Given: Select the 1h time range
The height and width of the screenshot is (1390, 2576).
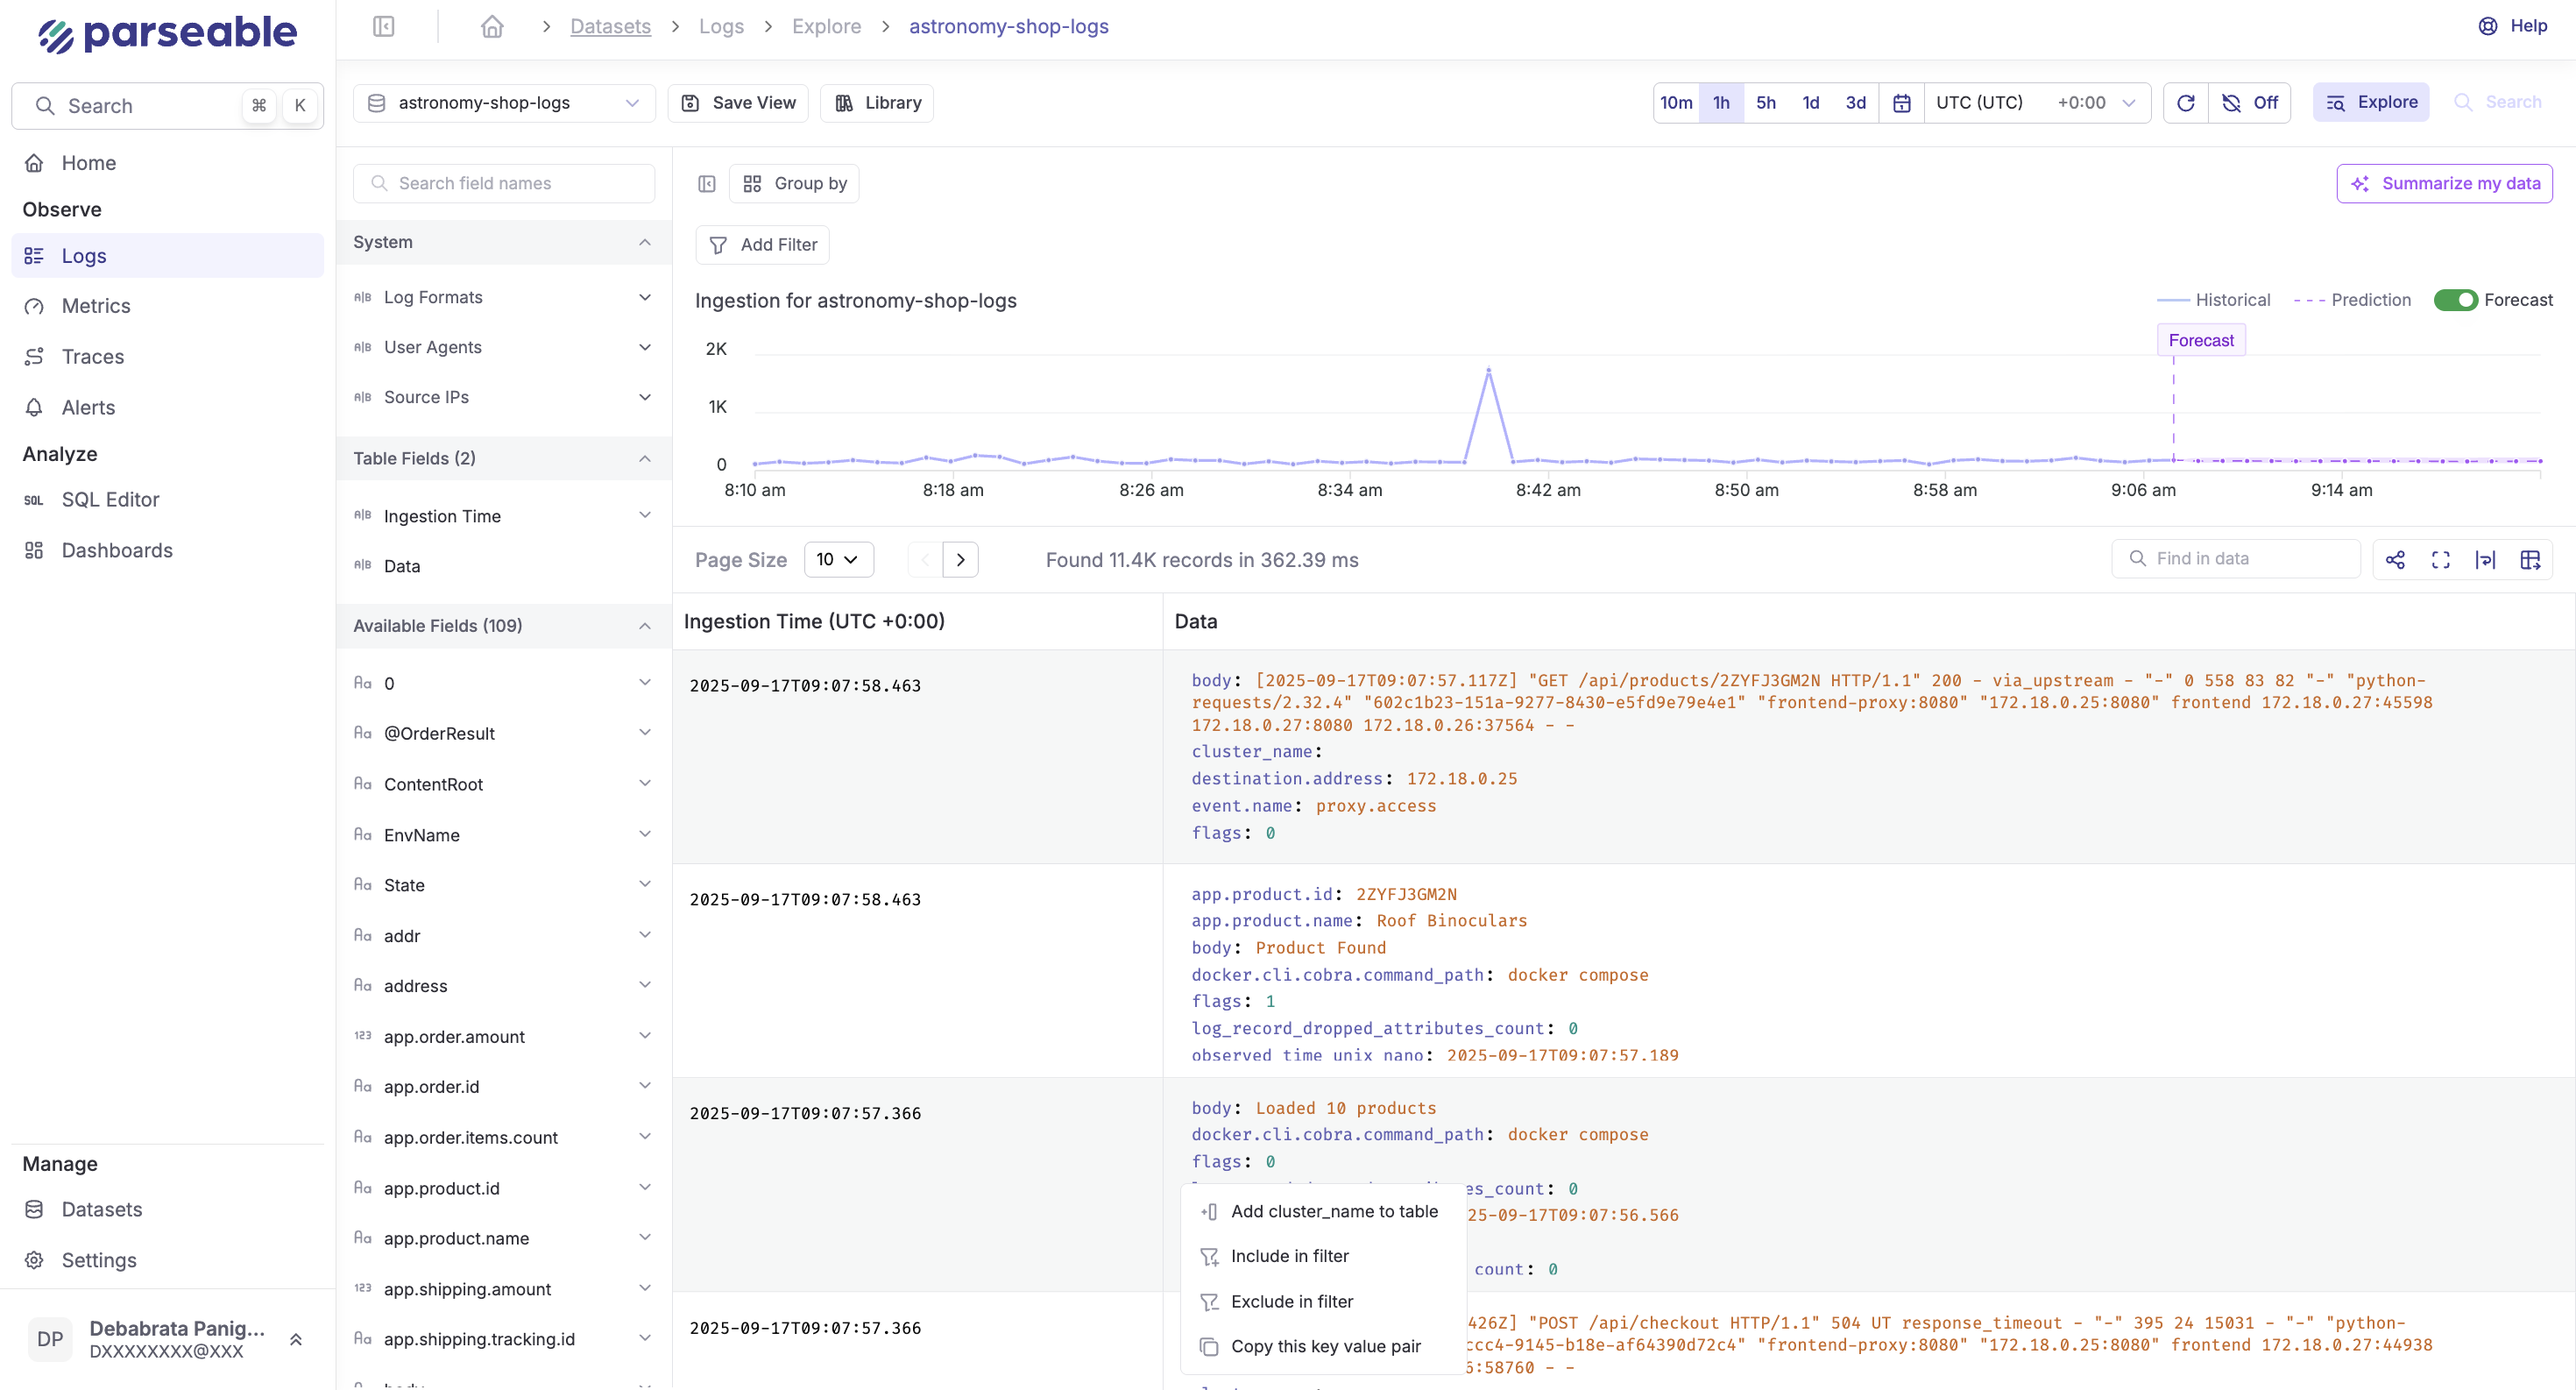Looking at the screenshot, I should pyautogui.click(x=1721, y=103).
